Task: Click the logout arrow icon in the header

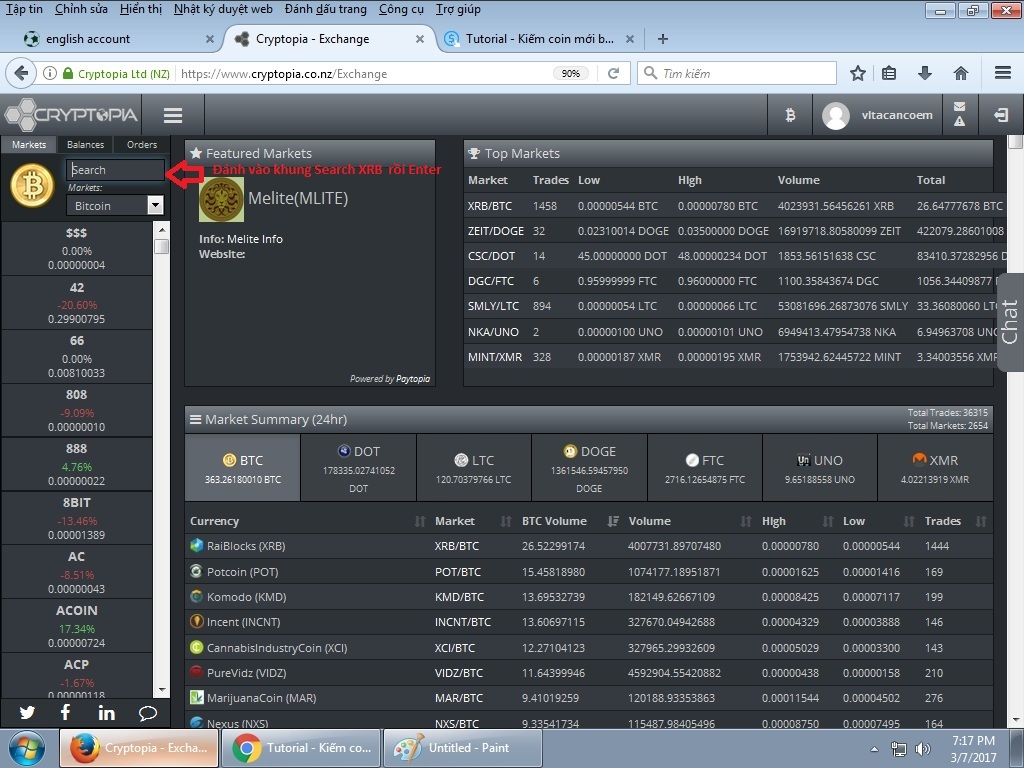Action: [1000, 116]
